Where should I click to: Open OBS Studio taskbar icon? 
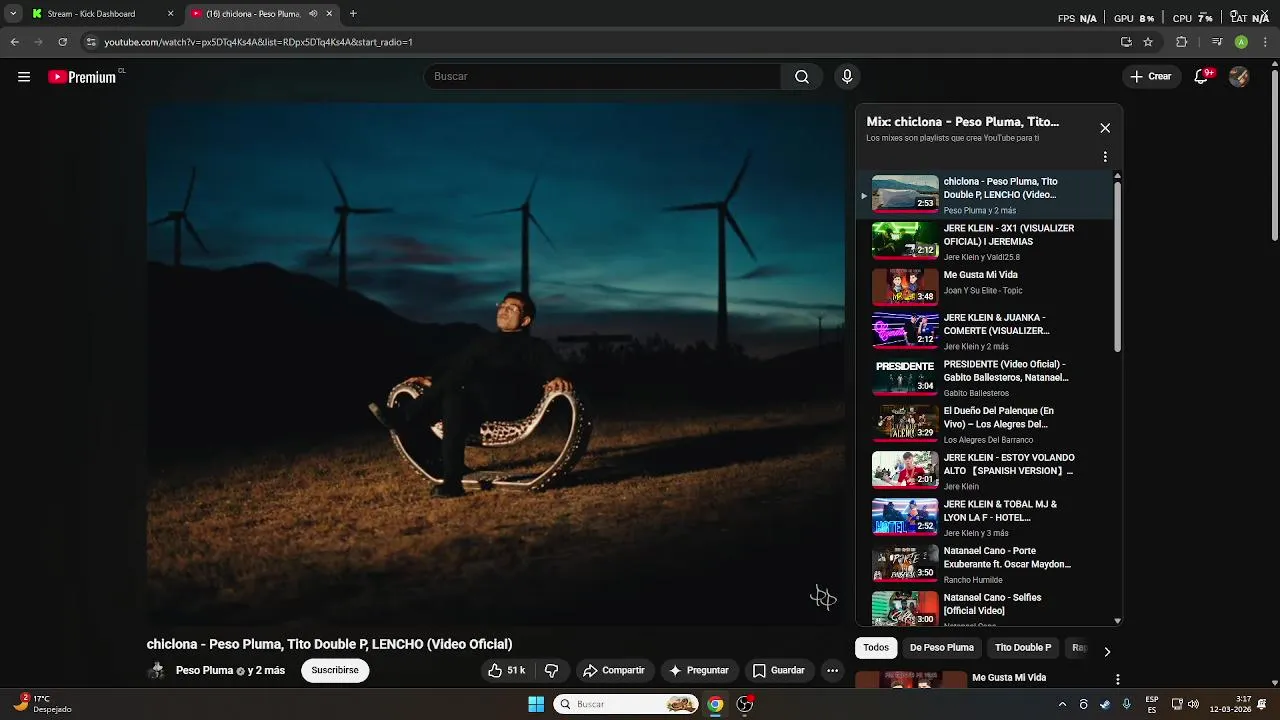coord(745,704)
